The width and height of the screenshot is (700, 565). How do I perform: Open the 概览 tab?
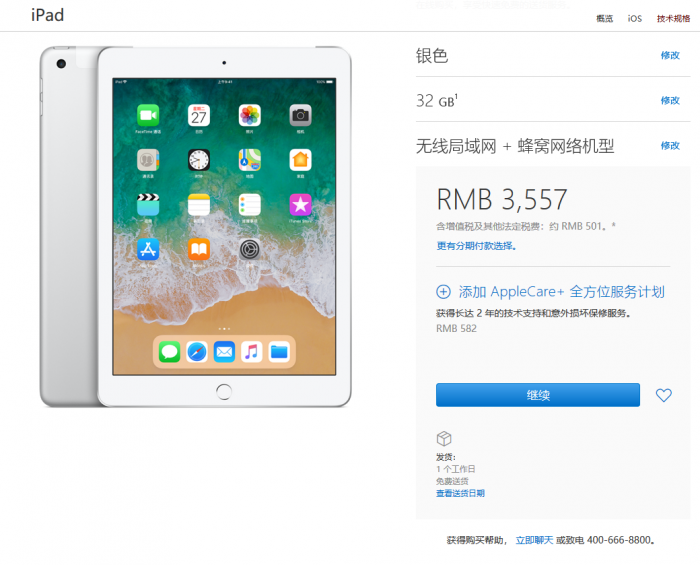pyautogui.click(x=604, y=18)
